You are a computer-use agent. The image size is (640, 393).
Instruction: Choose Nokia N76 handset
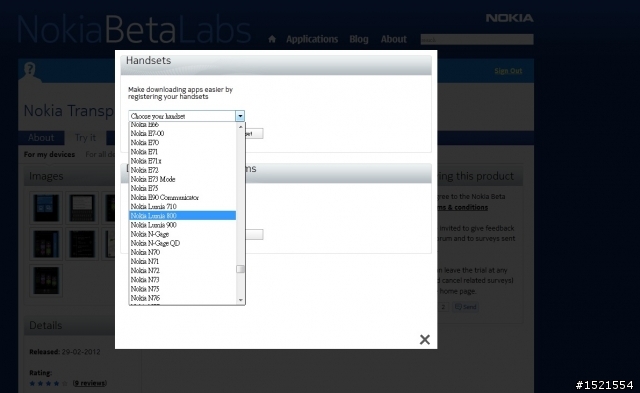182,298
